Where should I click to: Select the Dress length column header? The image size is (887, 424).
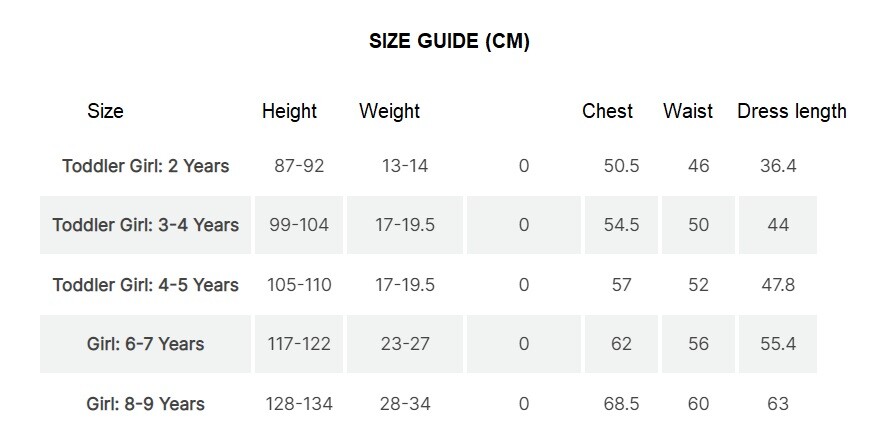point(791,111)
